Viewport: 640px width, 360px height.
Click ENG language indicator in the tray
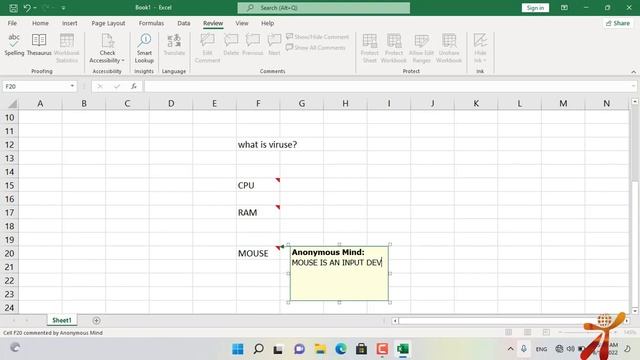tap(541, 349)
